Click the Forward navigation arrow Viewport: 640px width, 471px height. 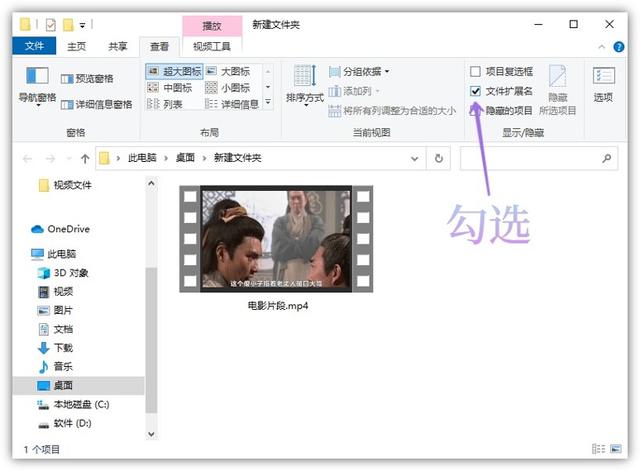(50, 158)
